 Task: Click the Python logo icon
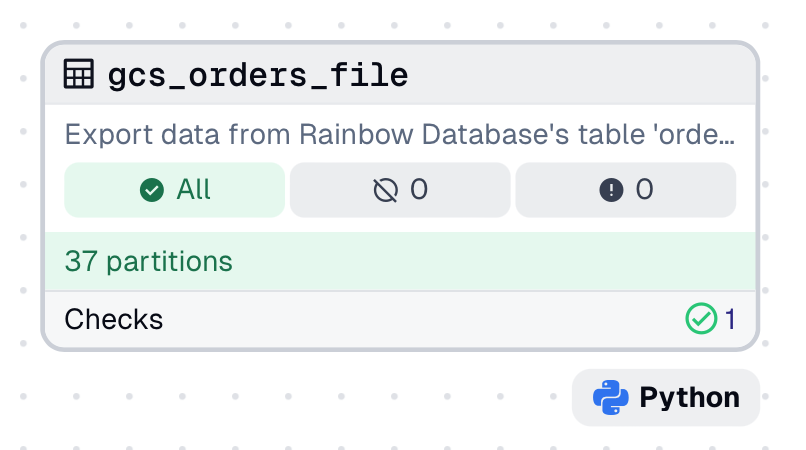(610, 397)
